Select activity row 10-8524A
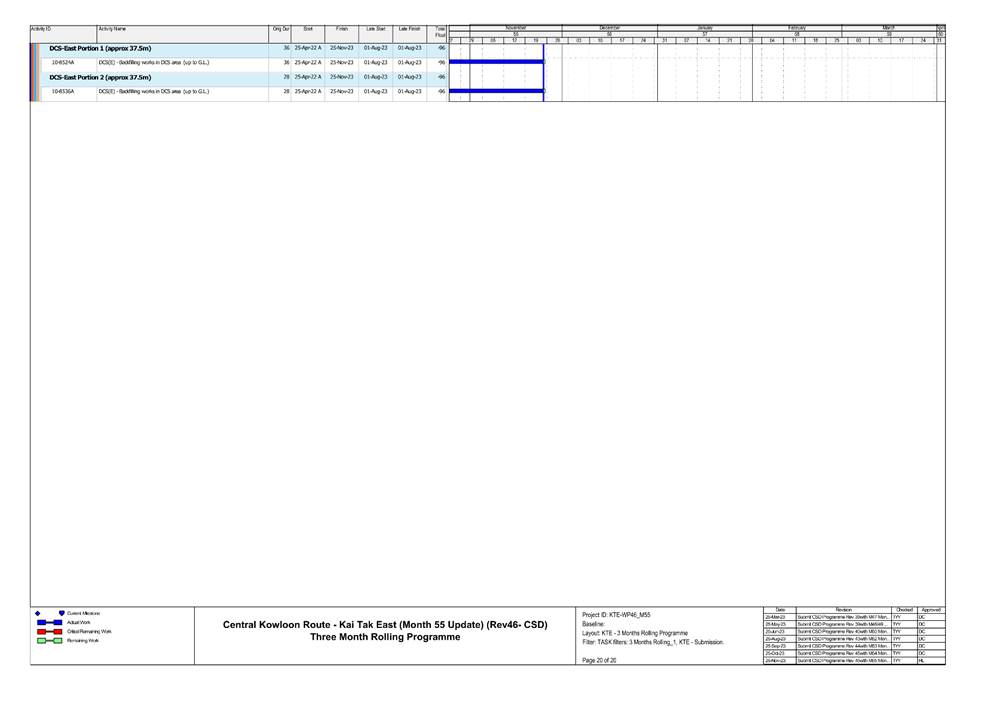Image resolution: width=1002 pixels, height=708 pixels. (63, 62)
